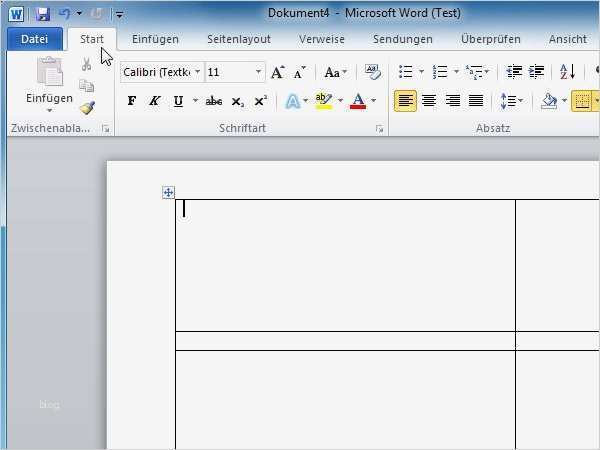Align text right
The height and width of the screenshot is (450, 600).
click(453, 101)
